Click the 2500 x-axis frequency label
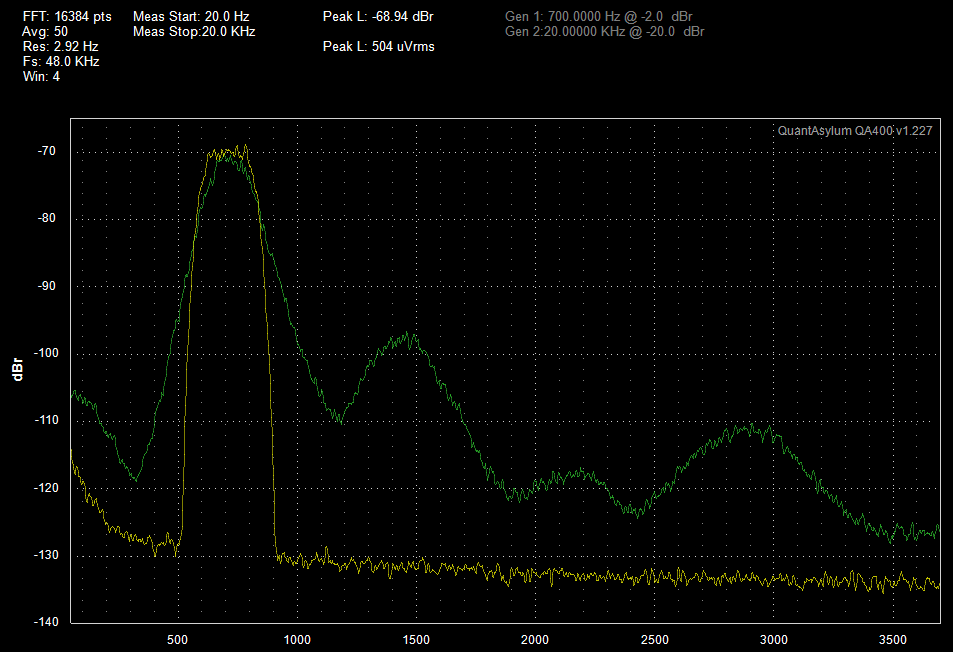This screenshot has height=652, width=953. (655, 640)
